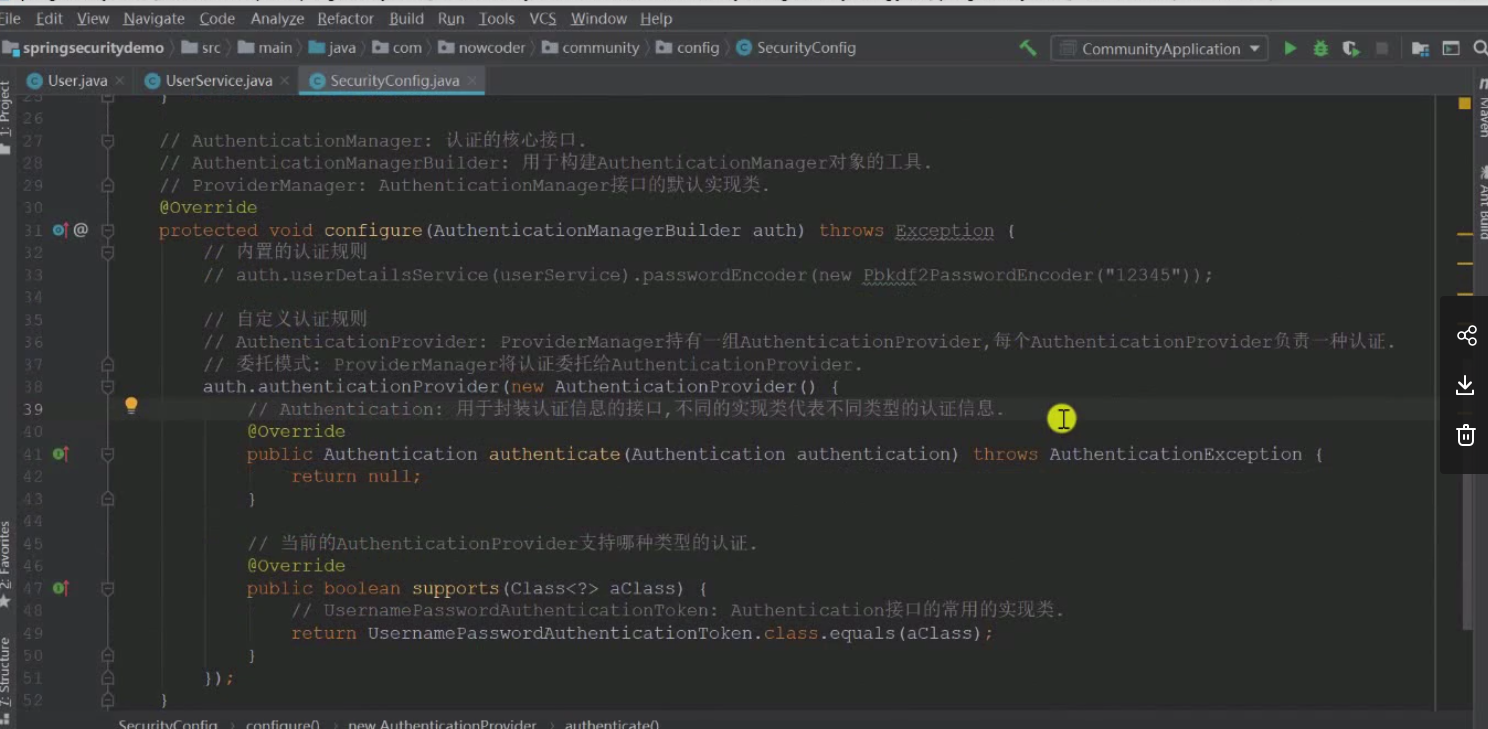Run with Coverage shield icon
The image size is (1488, 729).
tap(1351, 48)
